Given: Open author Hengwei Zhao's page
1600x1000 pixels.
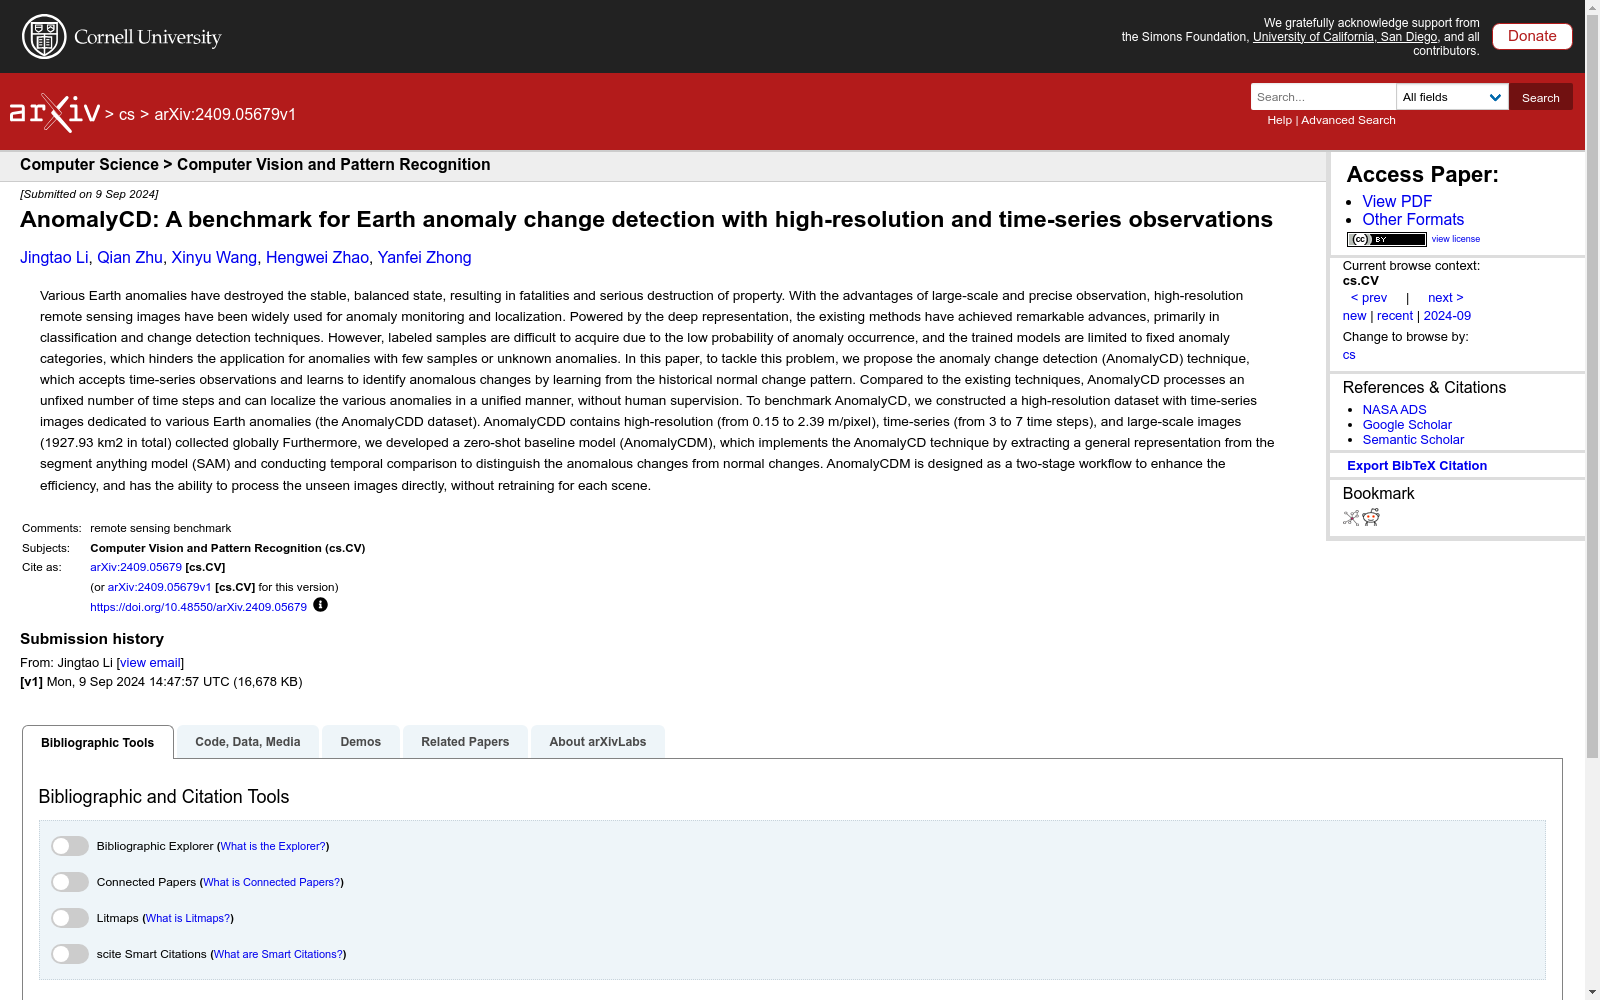Looking at the screenshot, I should [x=317, y=258].
